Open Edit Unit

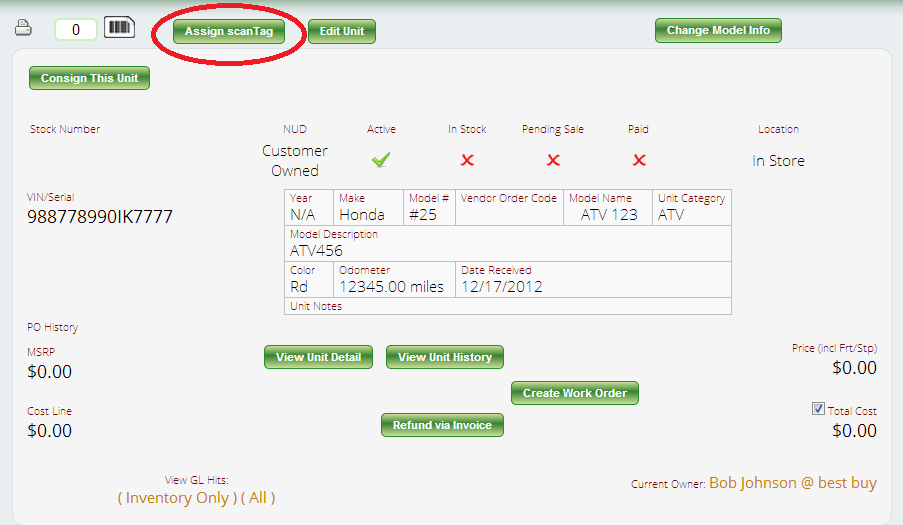coord(341,31)
